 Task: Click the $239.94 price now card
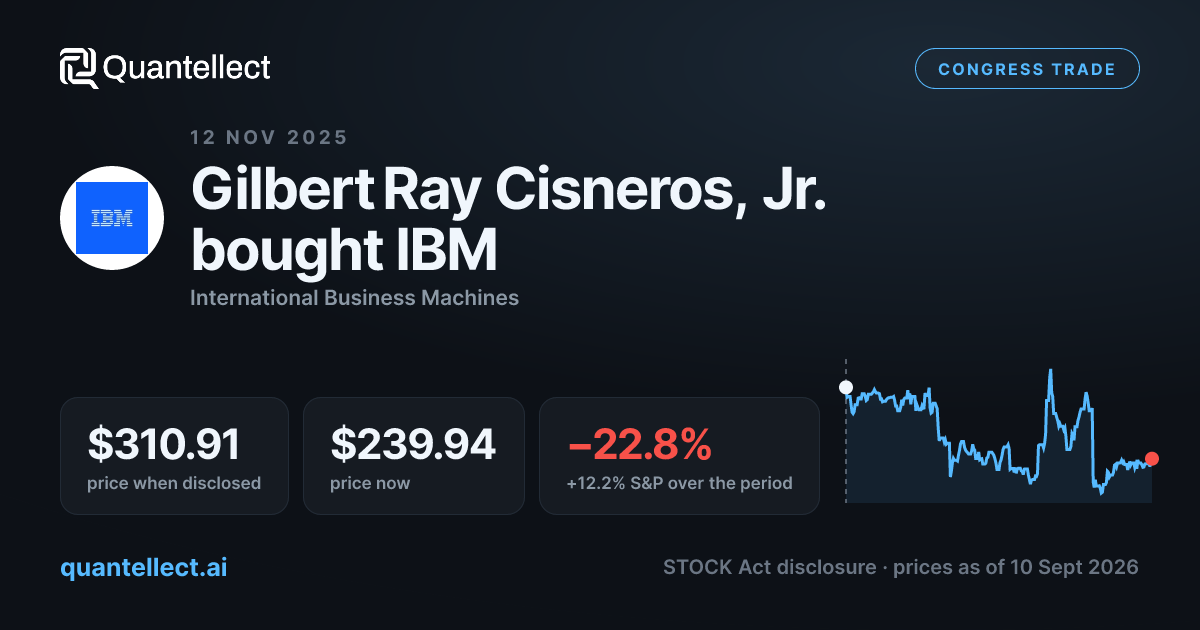414,456
